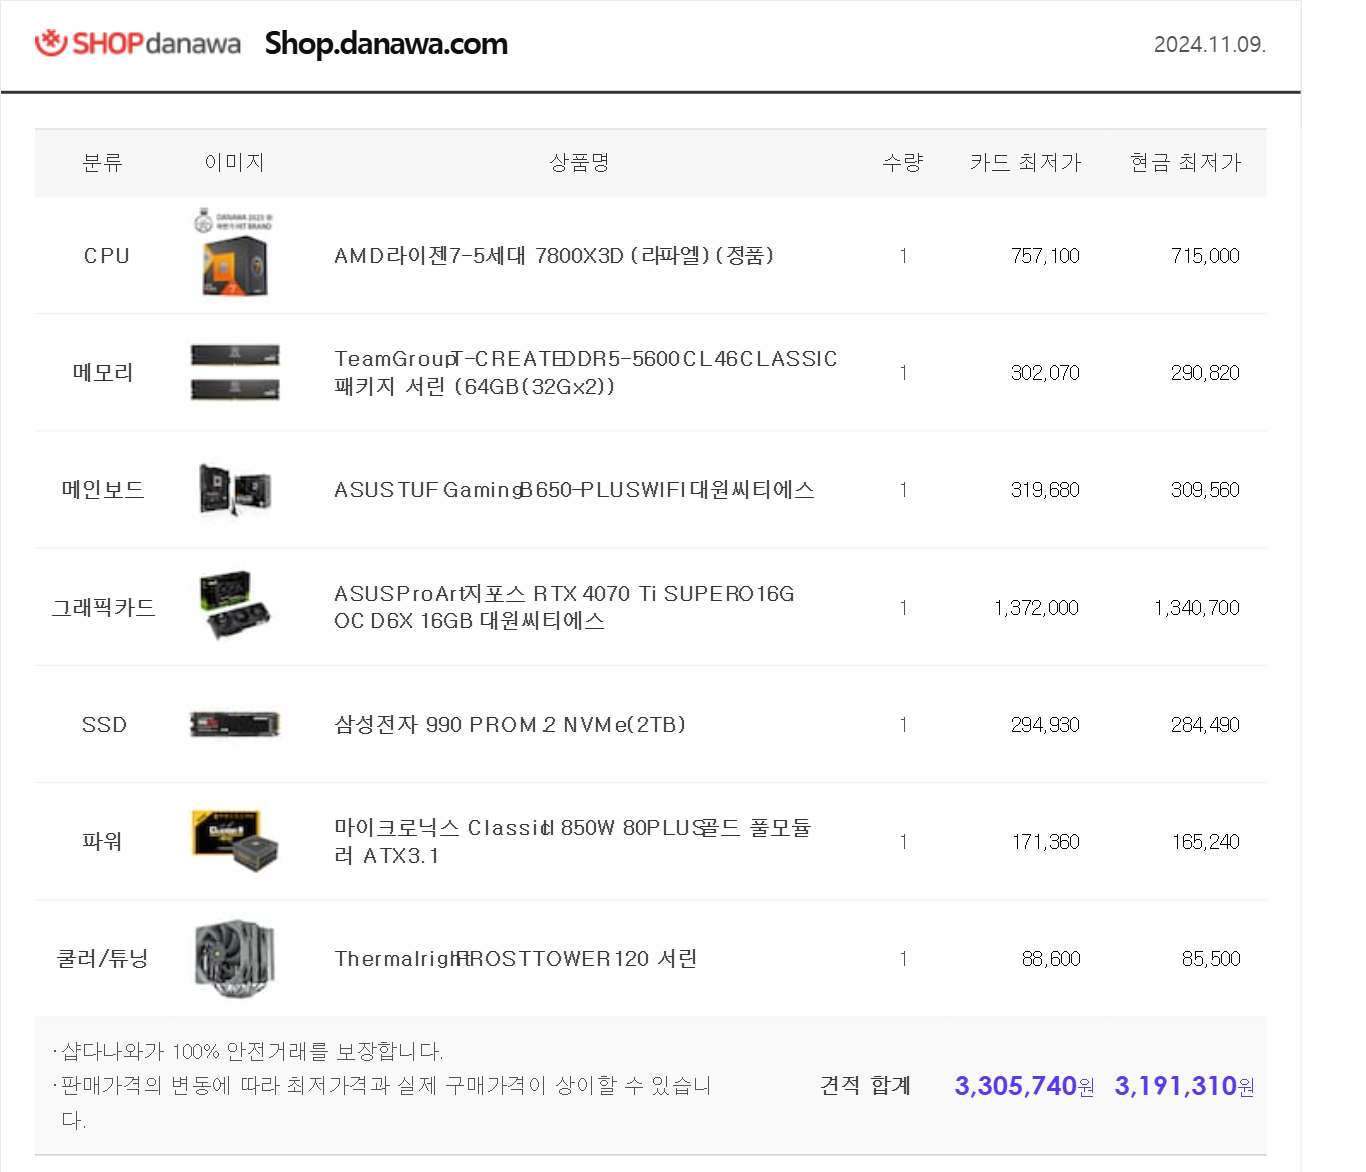Open the RTX 4070 Ti SUPER graphics card thumbnail

coord(235,606)
